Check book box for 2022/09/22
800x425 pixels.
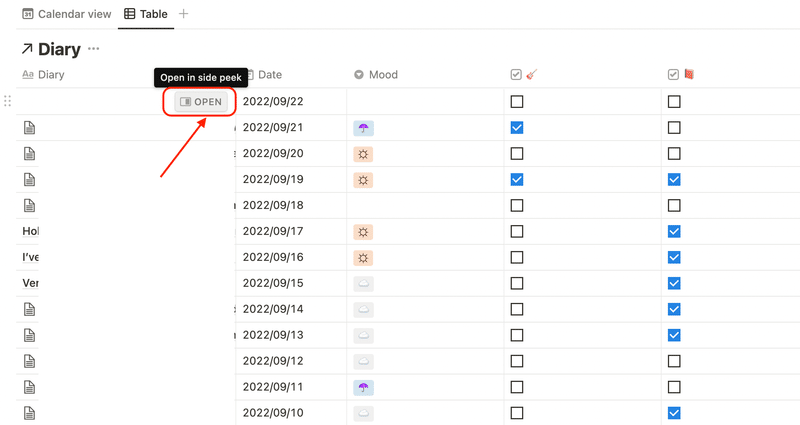[674, 102]
